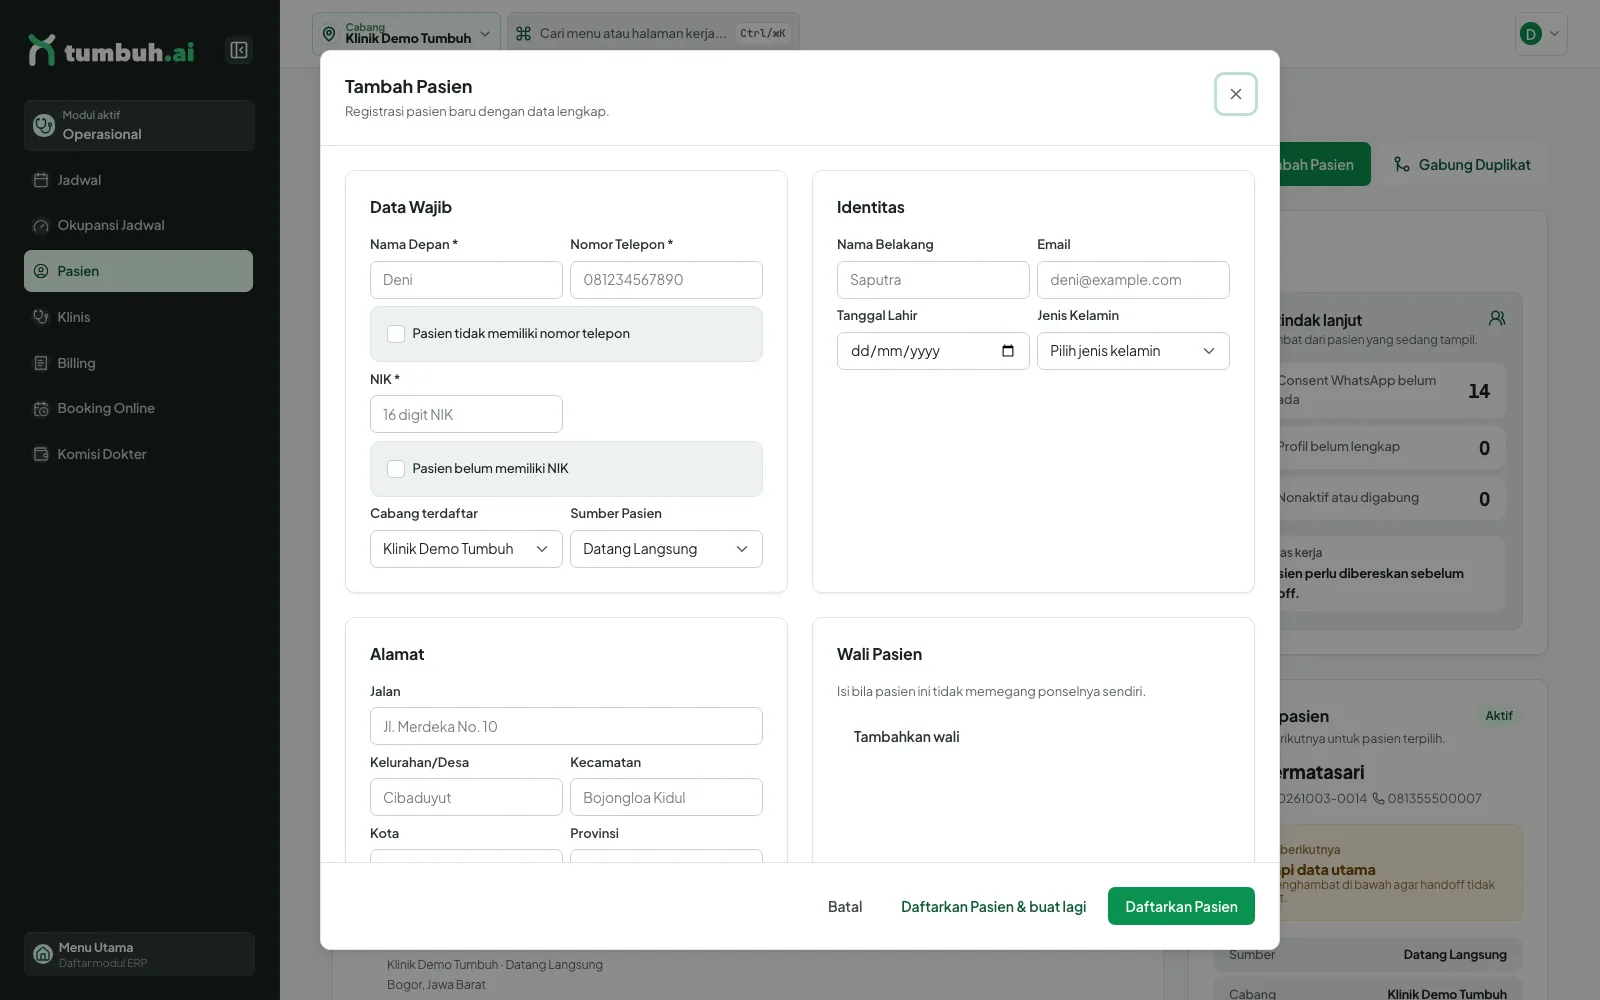Click the command search icon
1600x1000 pixels.
point(523,34)
